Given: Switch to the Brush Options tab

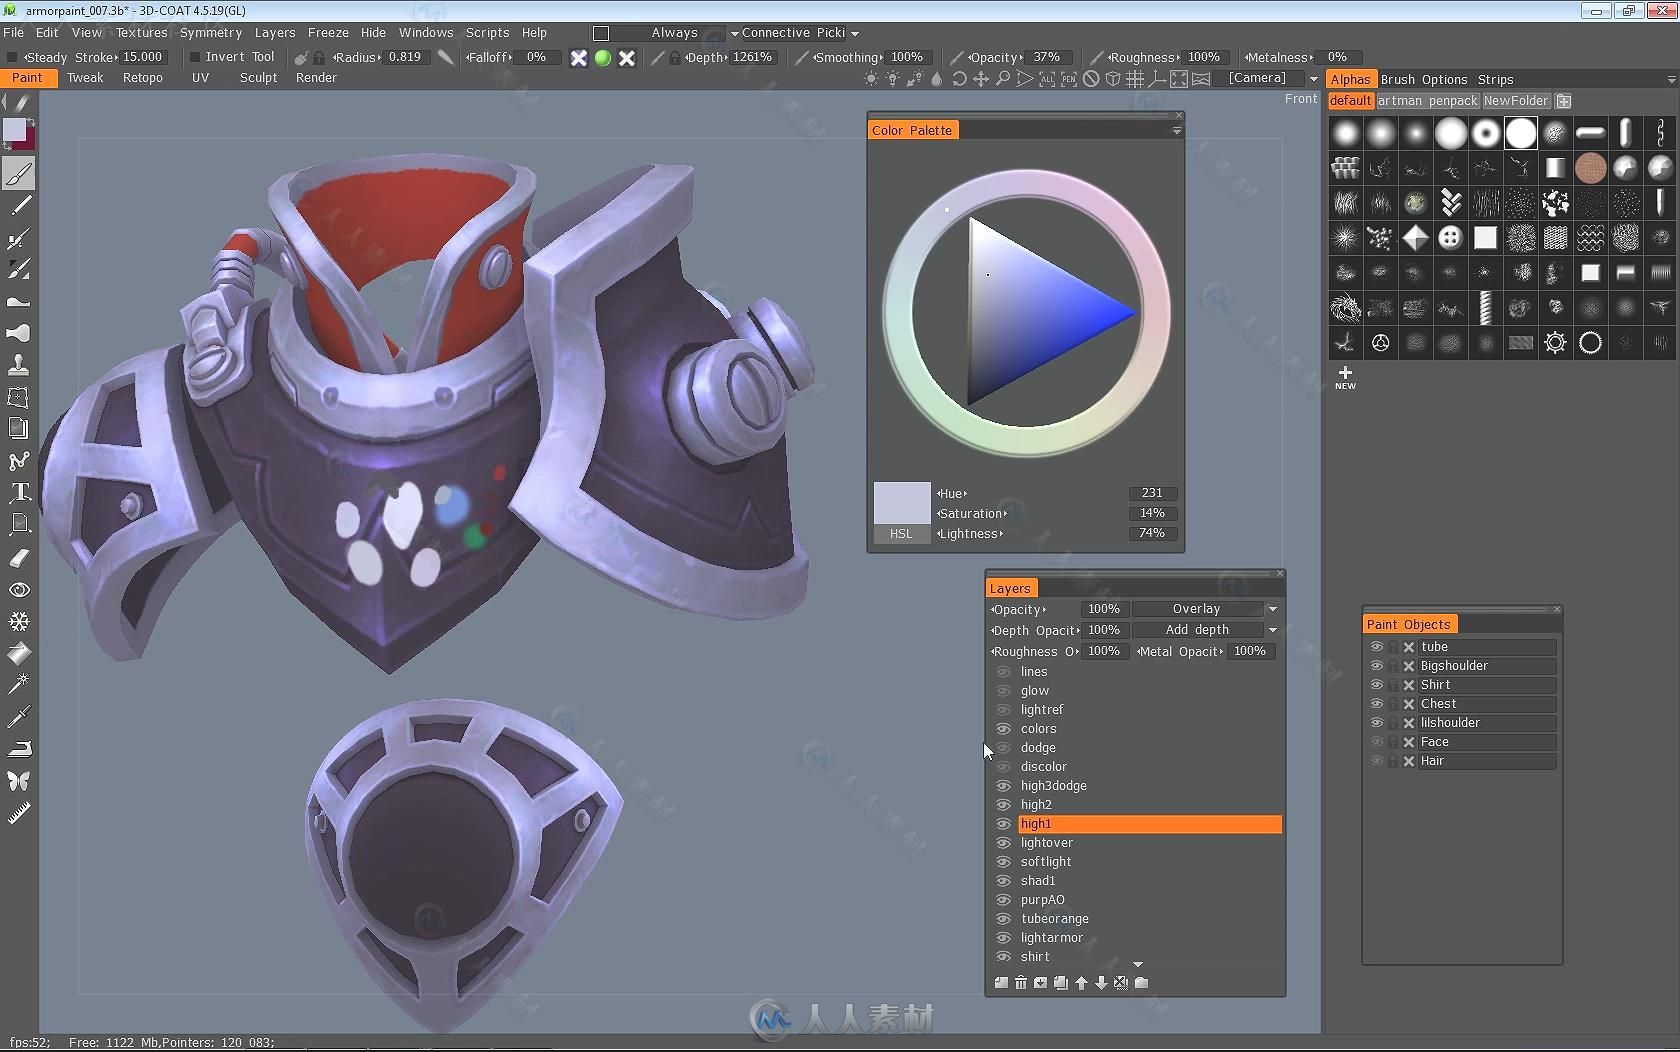Looking at the screenshot, I should point(1424,80).
